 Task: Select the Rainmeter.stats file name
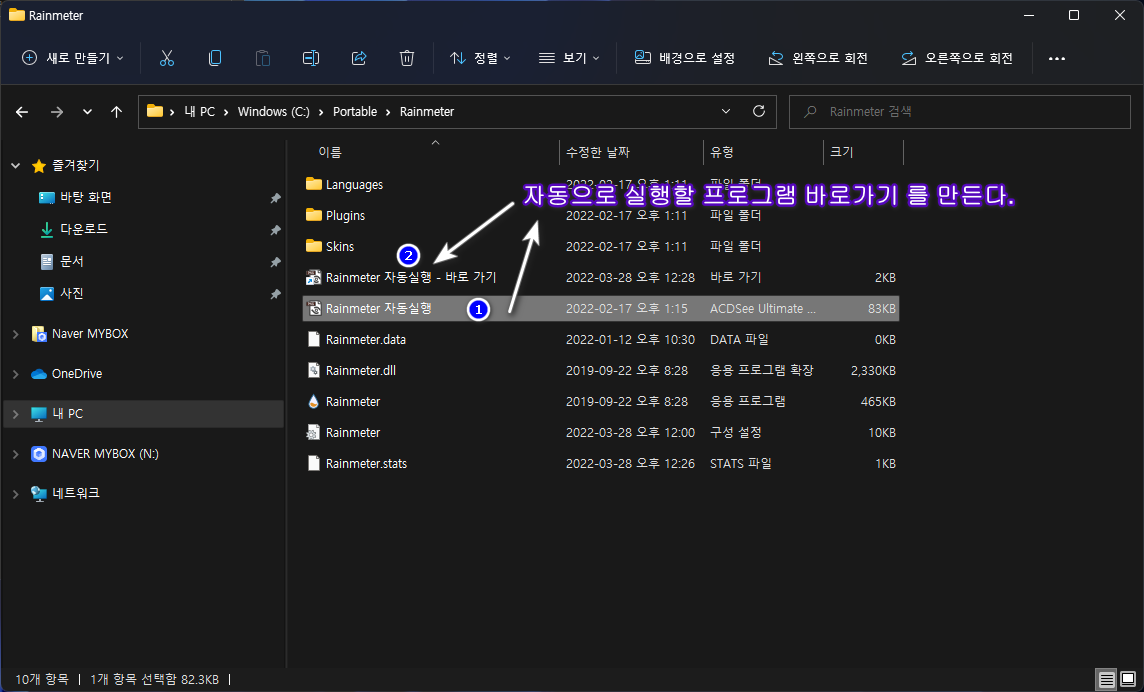[x=366, y=464]
